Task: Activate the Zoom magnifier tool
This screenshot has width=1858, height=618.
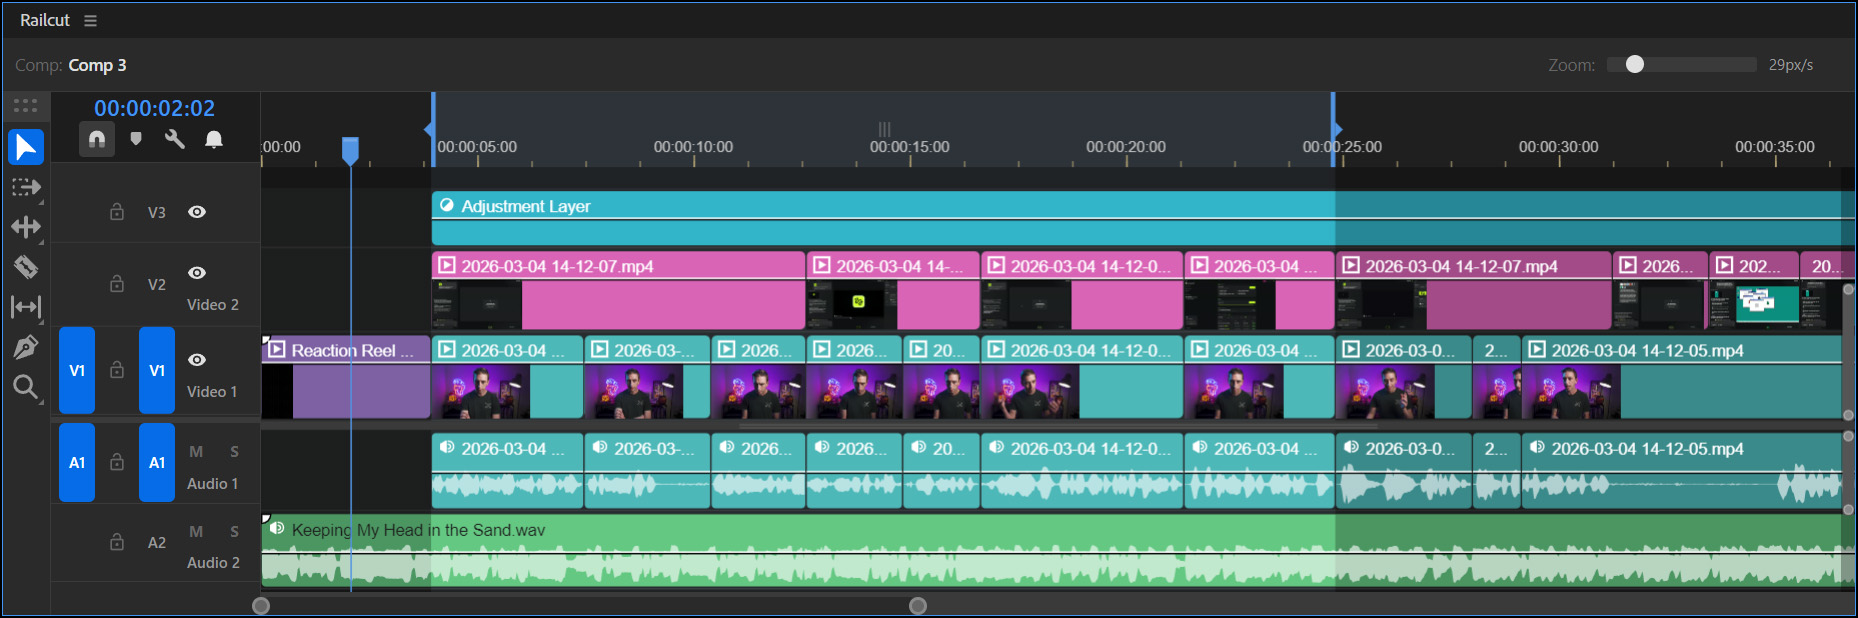Action: click(26, 387)
